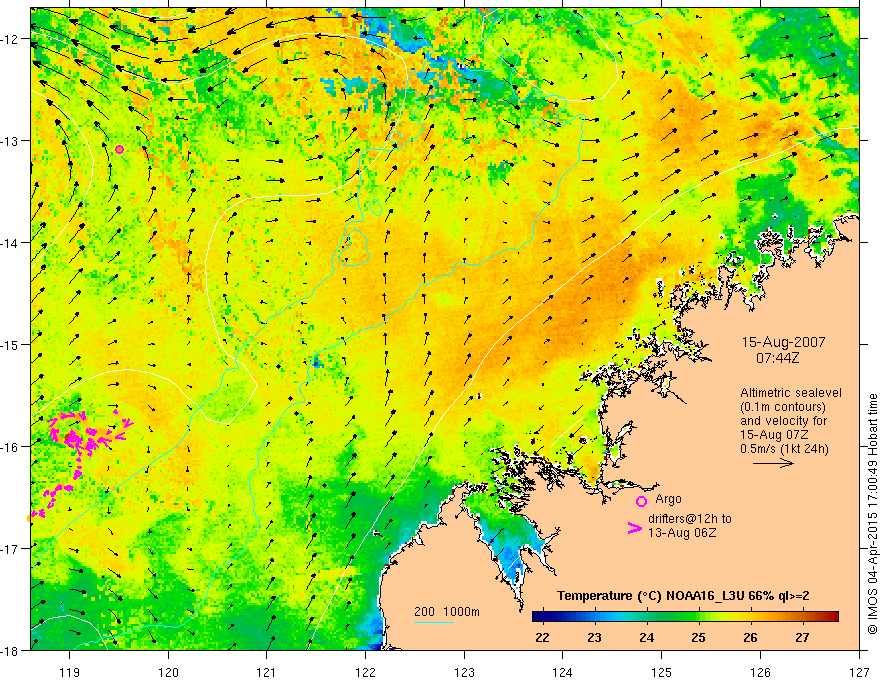880x680 pixels.
Task: Click the 122 longitude axis label
Action: 365,673
